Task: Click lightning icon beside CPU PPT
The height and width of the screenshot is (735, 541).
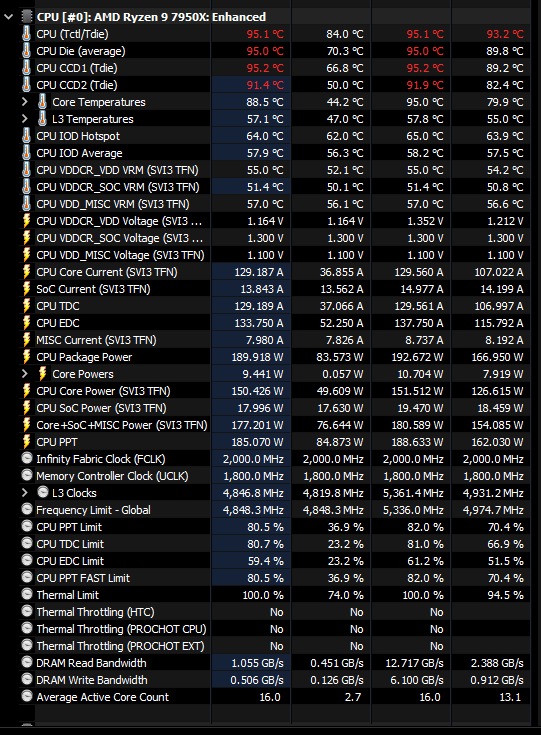Action: click(27, 442)
